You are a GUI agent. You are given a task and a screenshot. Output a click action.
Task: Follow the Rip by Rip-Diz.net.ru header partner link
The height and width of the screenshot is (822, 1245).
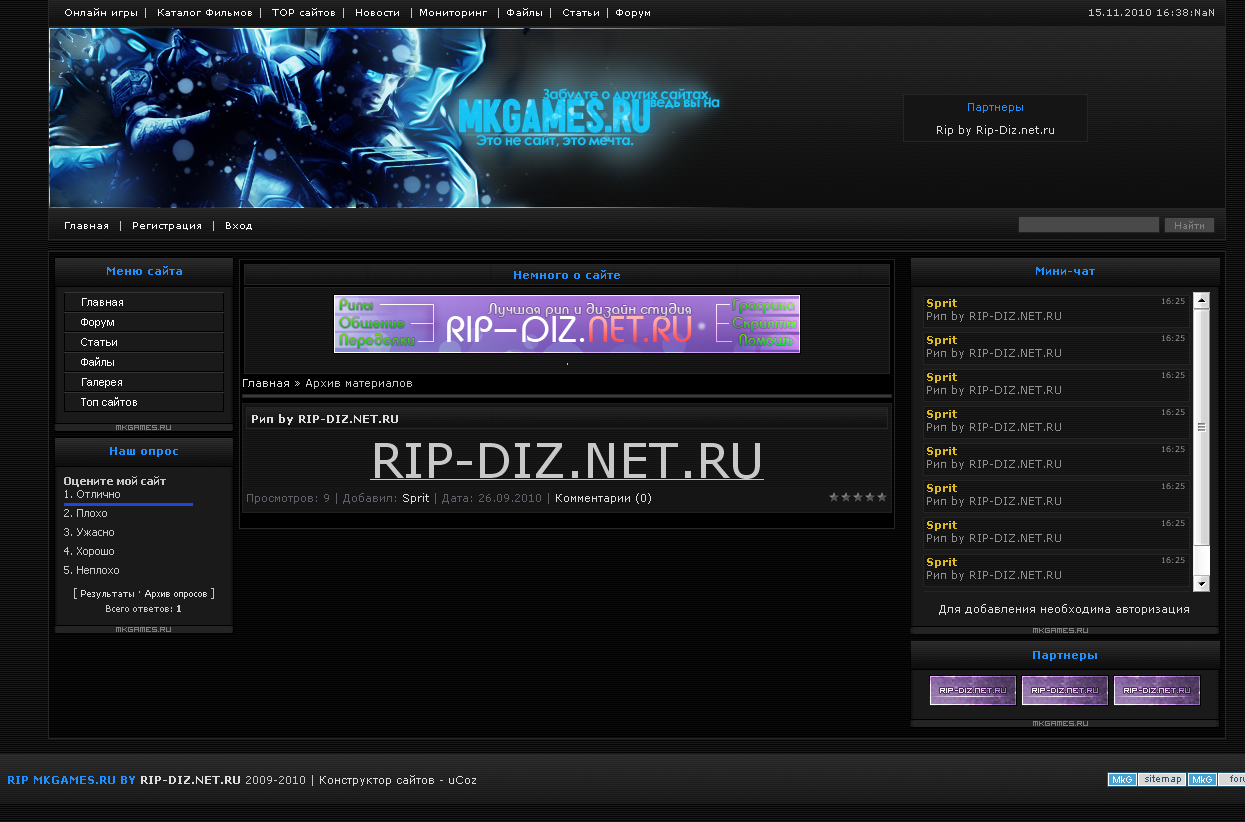tap(995, 130)
